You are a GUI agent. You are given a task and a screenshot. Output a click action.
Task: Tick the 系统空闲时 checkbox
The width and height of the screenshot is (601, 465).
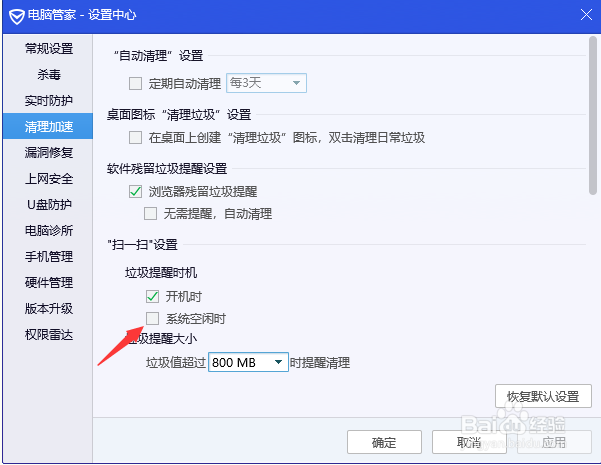pyautogui.click(x=153, y=318)
